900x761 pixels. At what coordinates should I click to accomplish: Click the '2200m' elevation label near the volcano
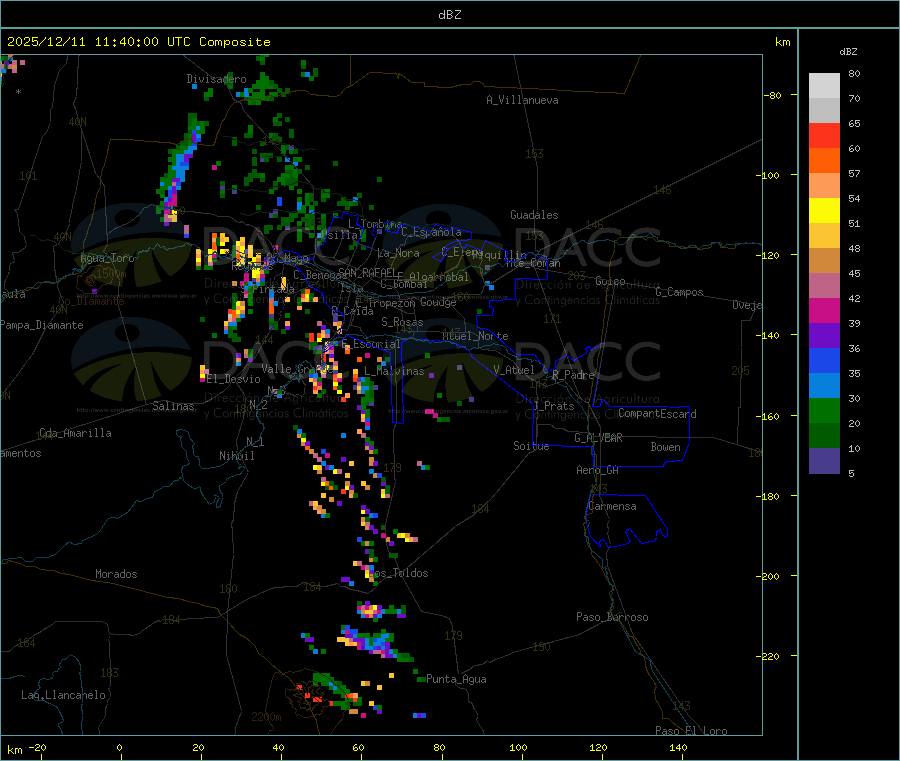[x=266, y=717]
